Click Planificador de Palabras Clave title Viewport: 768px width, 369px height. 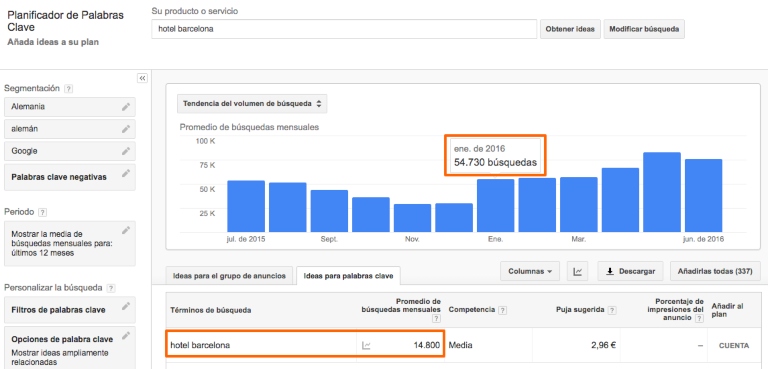65,21
